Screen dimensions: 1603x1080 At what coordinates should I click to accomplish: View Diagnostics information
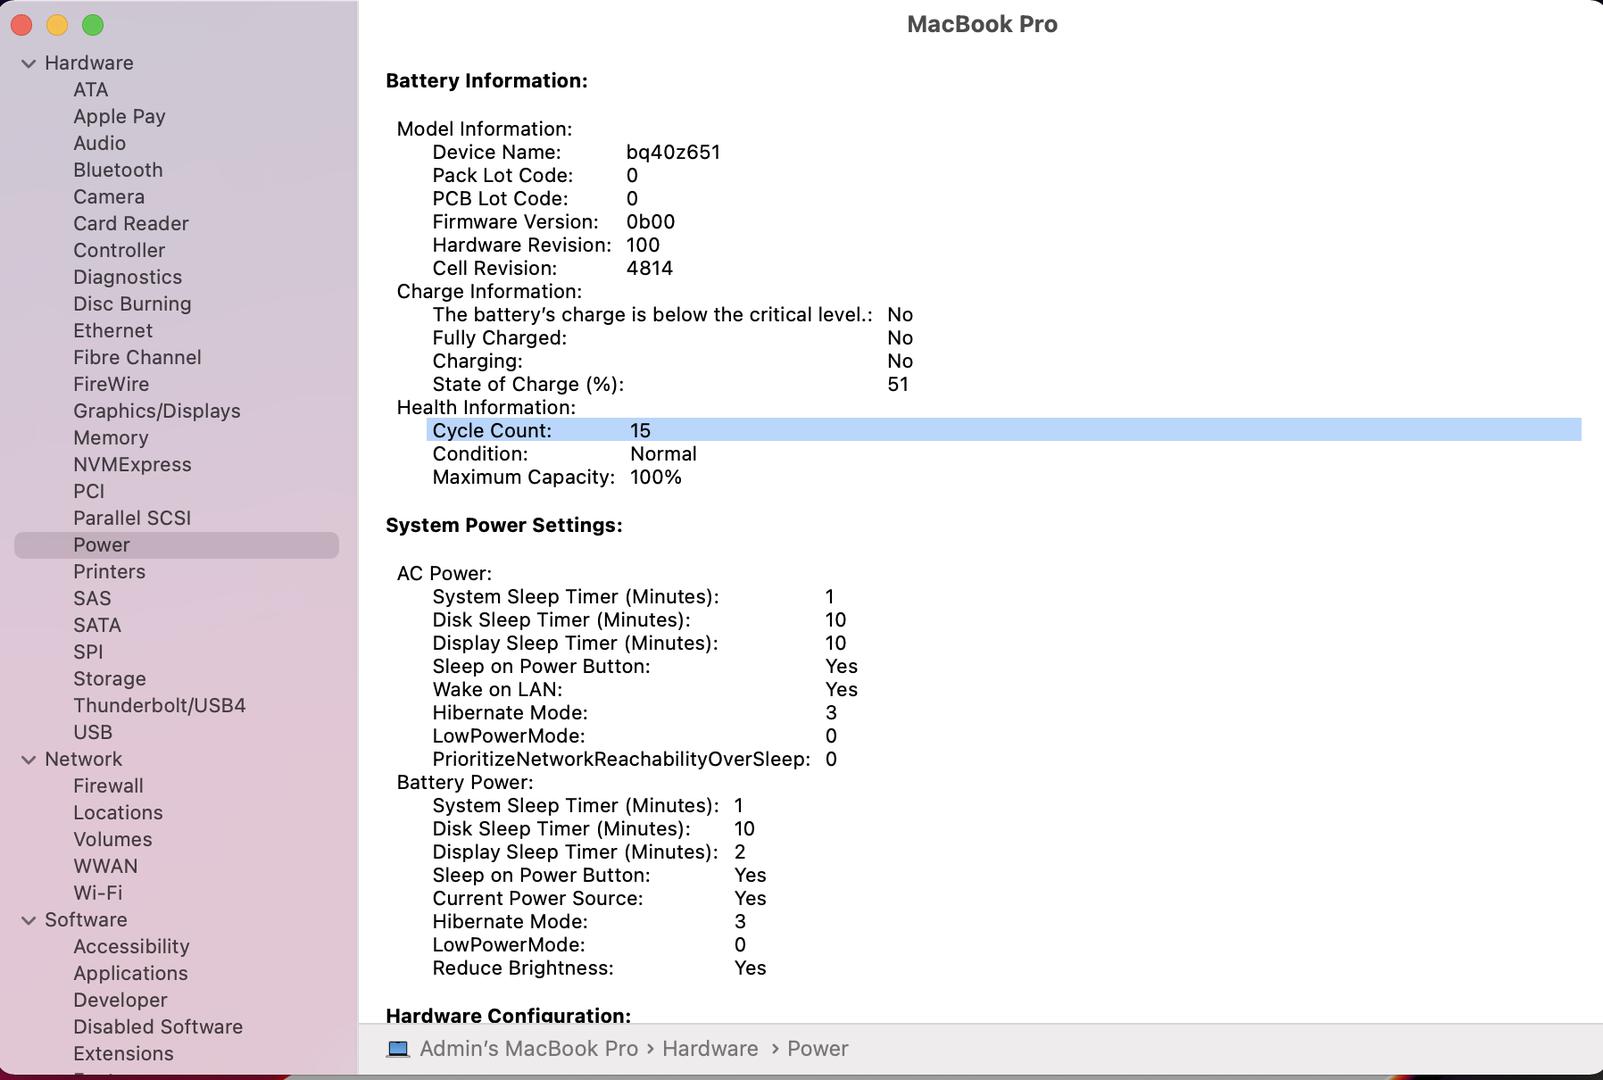pyautogui.click(x=128, y=277)
